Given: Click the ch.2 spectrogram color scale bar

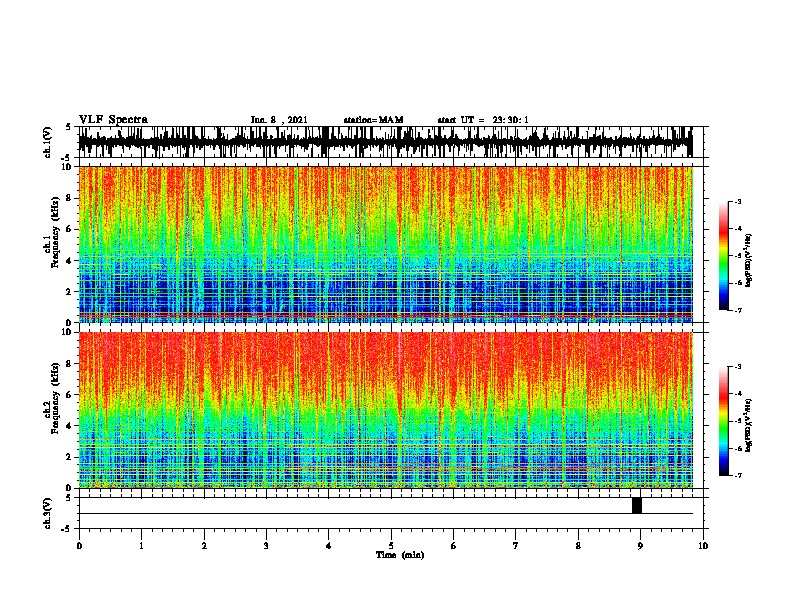Looking at the screenshot, I should [723, 421].
